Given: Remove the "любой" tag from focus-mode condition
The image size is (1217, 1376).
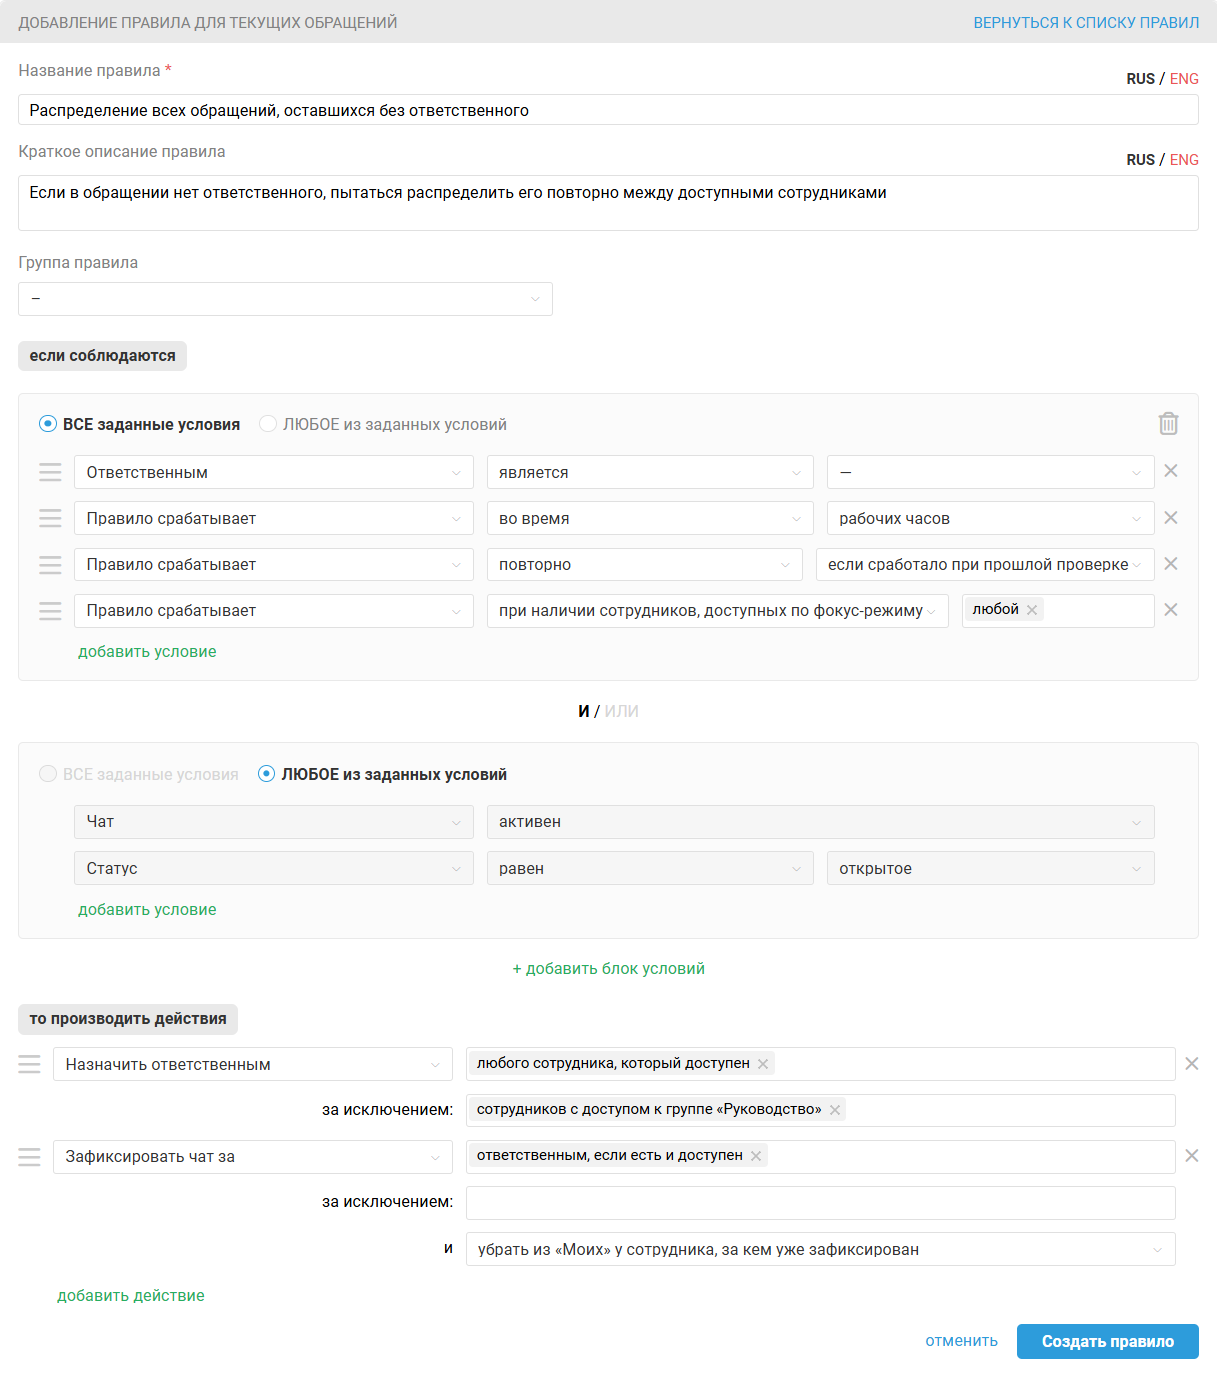Looking at the screenshot, I should (1032, 610).
